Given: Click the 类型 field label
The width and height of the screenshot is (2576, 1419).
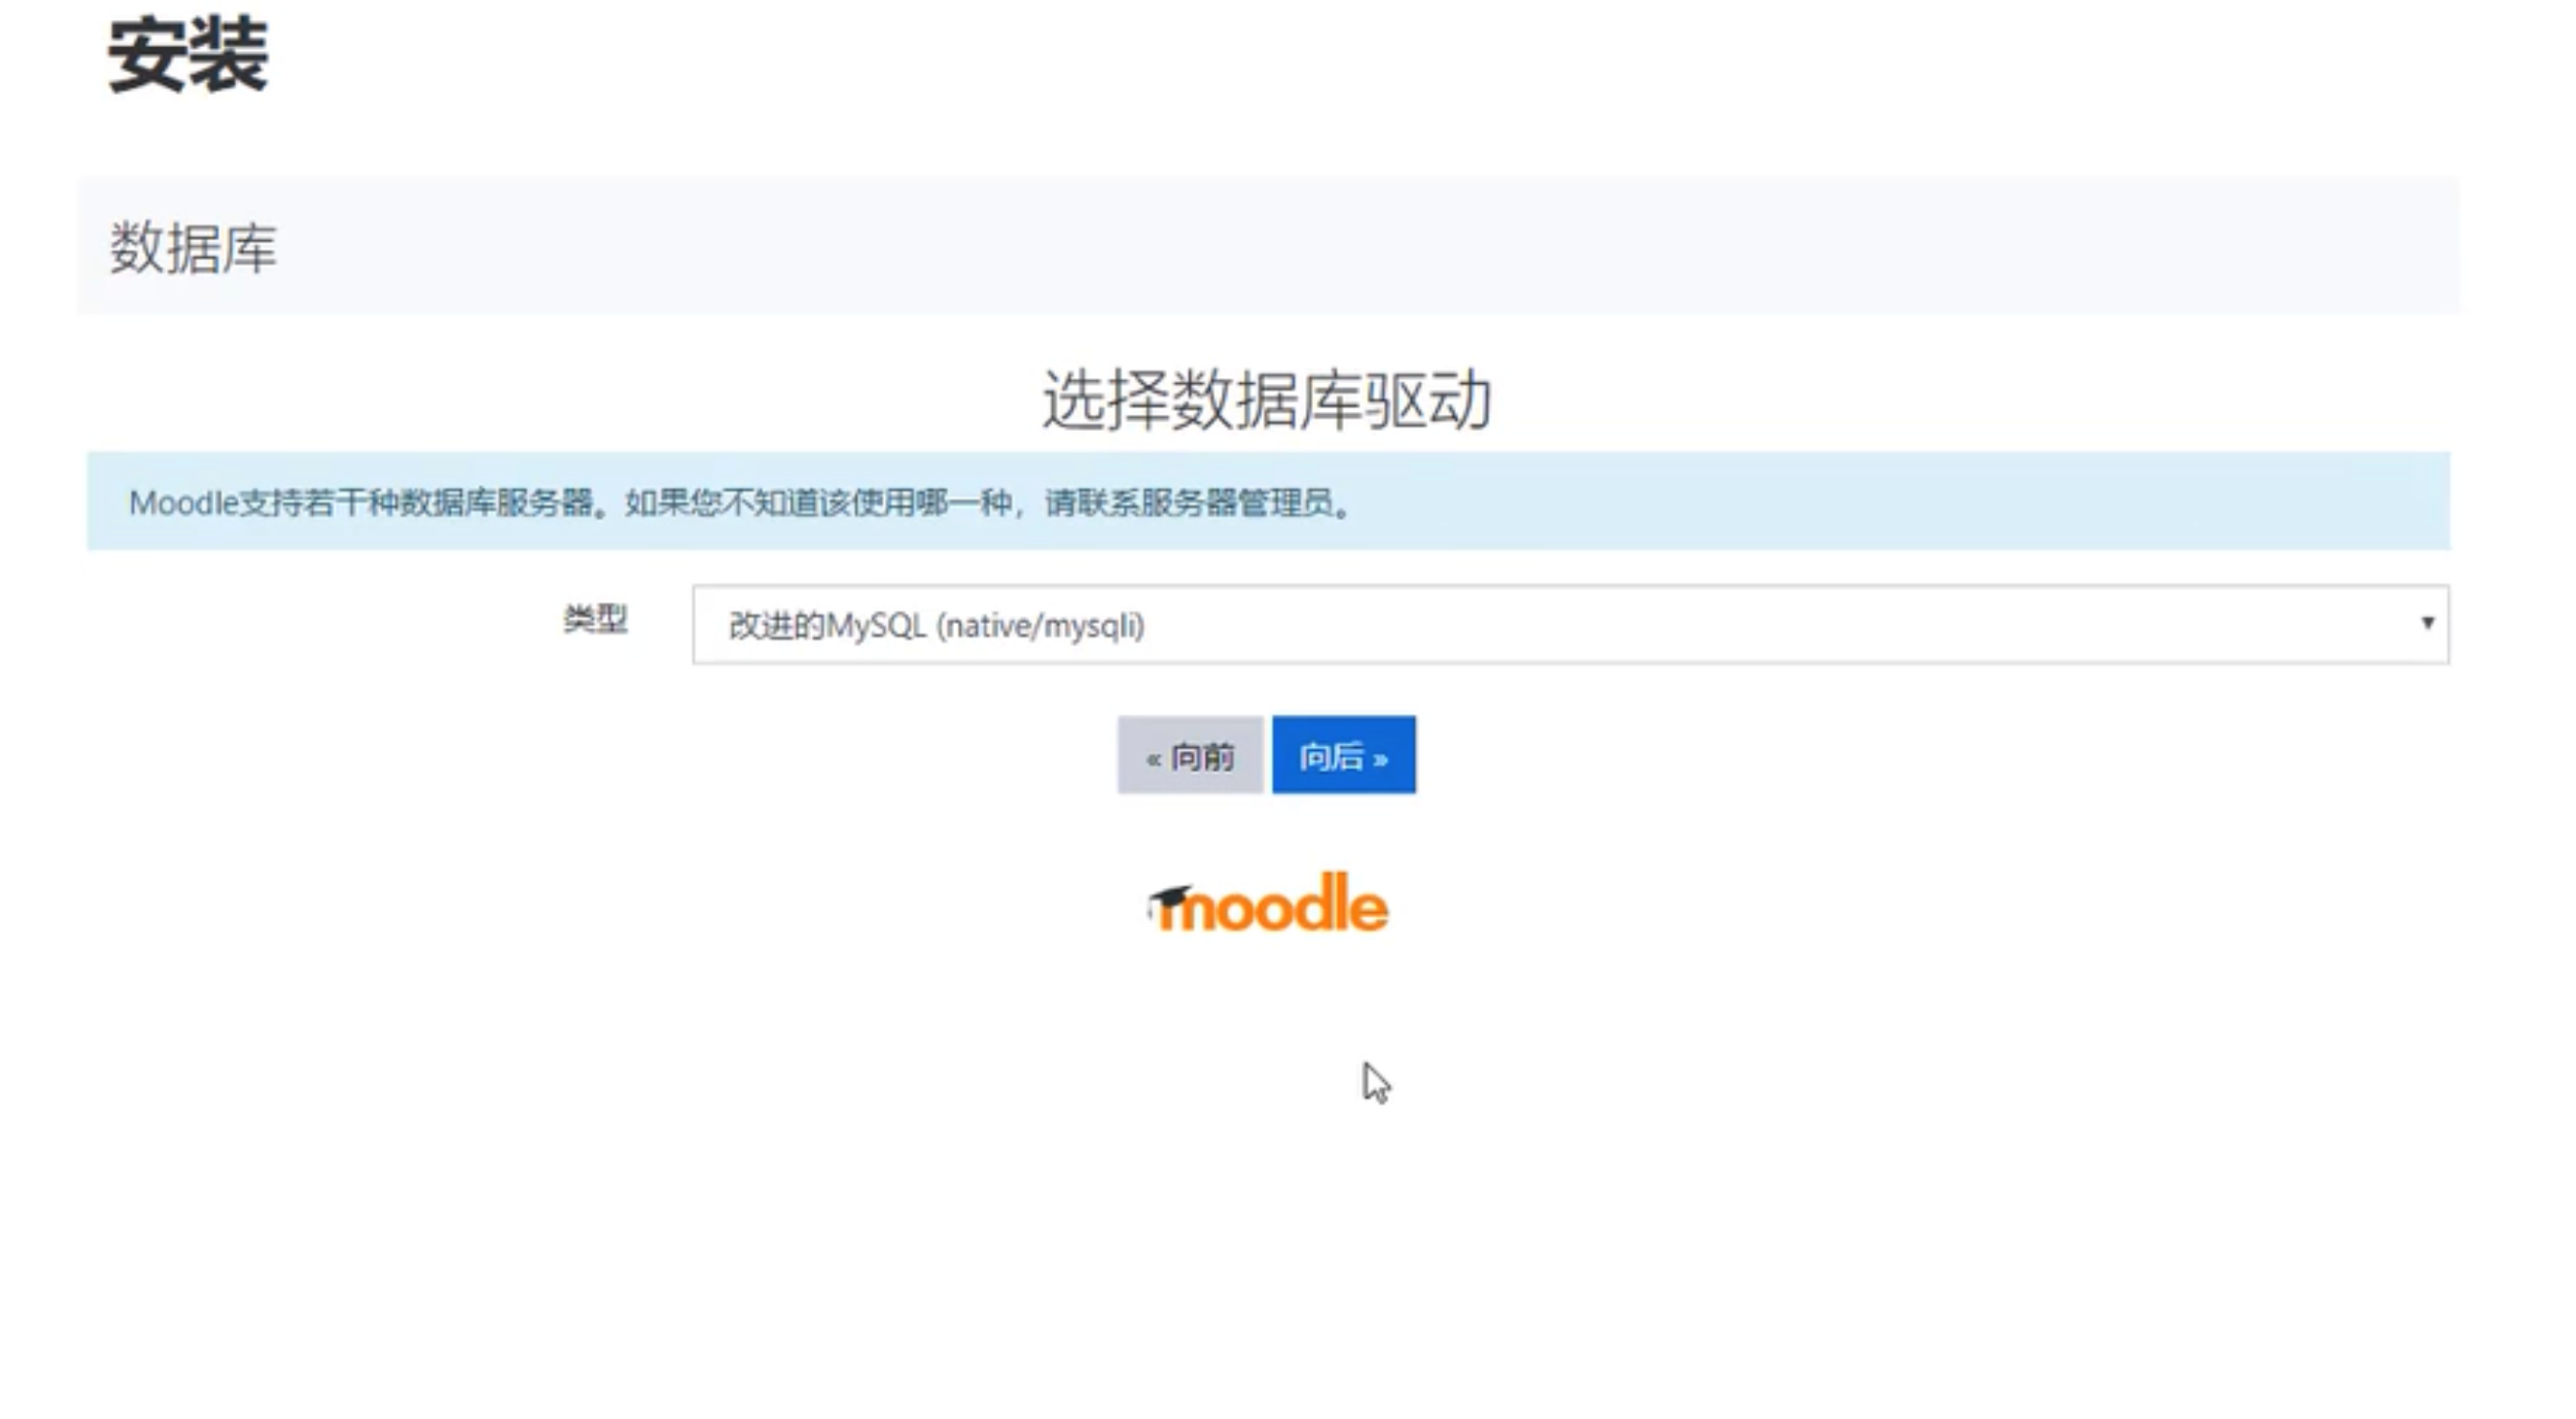Looking at the screenshot, I should point(595,619).
